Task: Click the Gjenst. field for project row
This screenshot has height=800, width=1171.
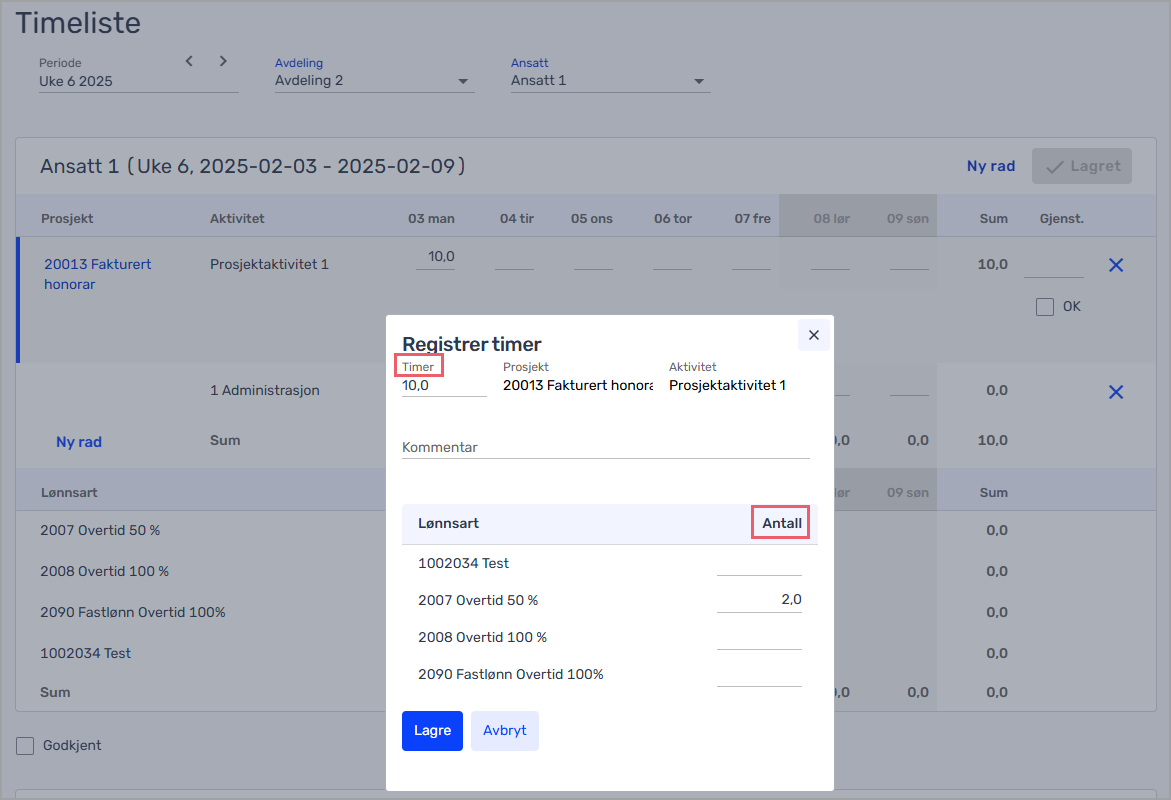Action: (1054, 266)
